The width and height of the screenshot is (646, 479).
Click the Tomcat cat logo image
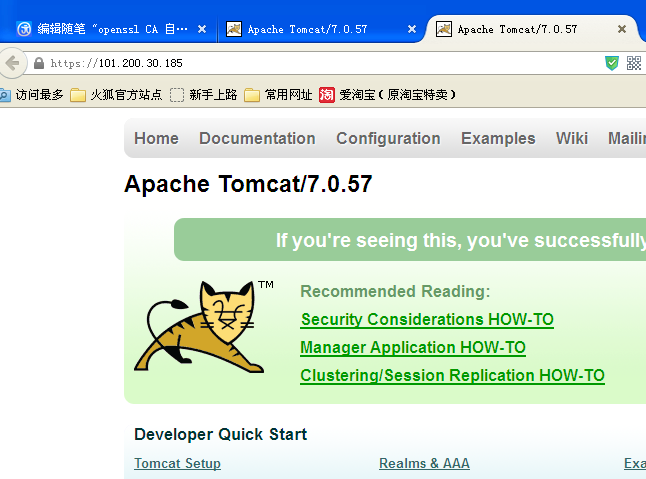(x=199, y=327)
